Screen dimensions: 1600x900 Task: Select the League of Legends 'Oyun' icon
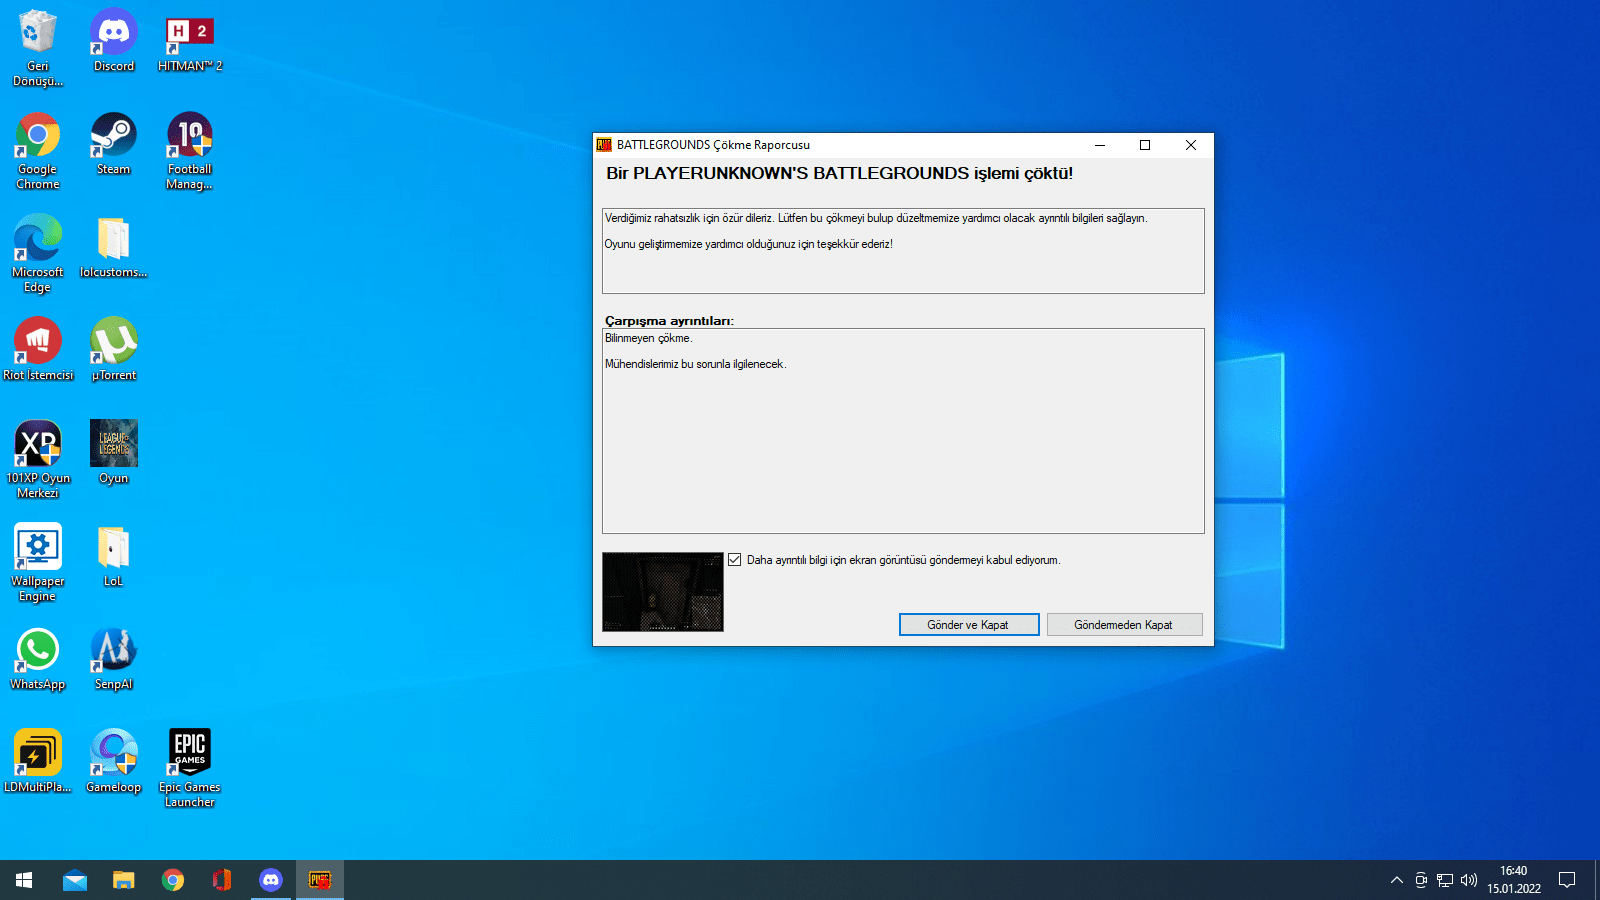pos(114,452)
